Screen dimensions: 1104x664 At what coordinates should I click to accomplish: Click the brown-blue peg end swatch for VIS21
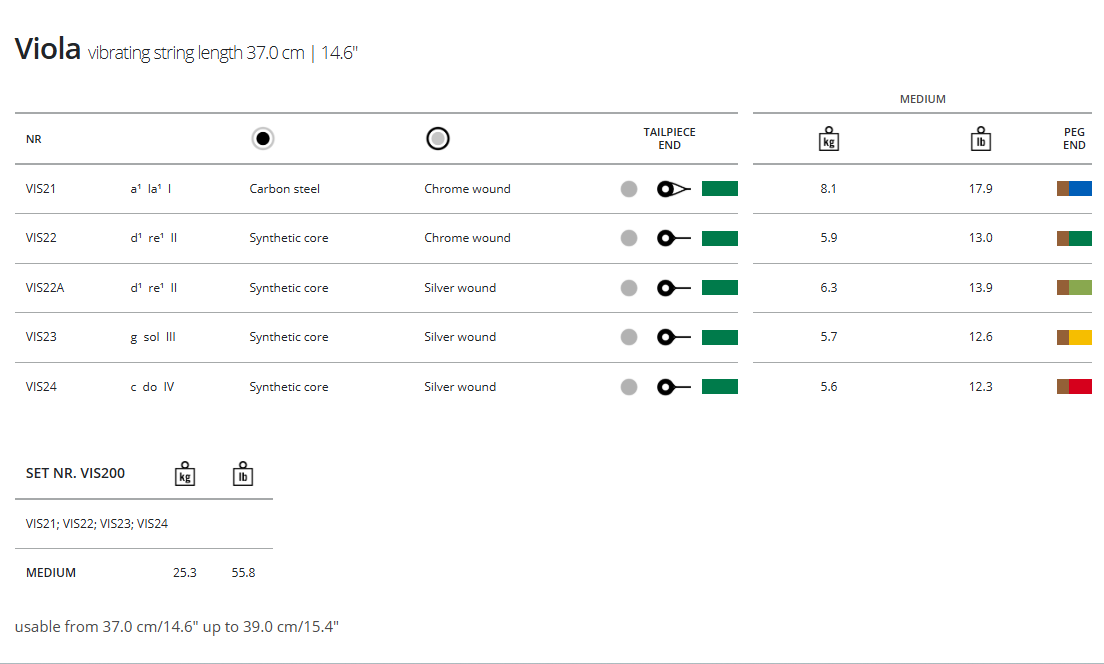tap(1074, 189)
